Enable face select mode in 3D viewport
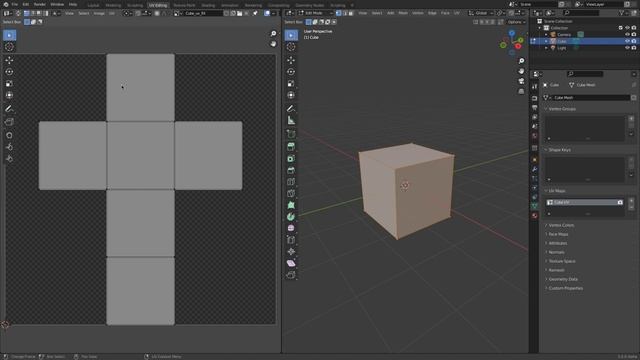Image resolution: width=640 pixels, height=360 pixels. coord(351,13)
